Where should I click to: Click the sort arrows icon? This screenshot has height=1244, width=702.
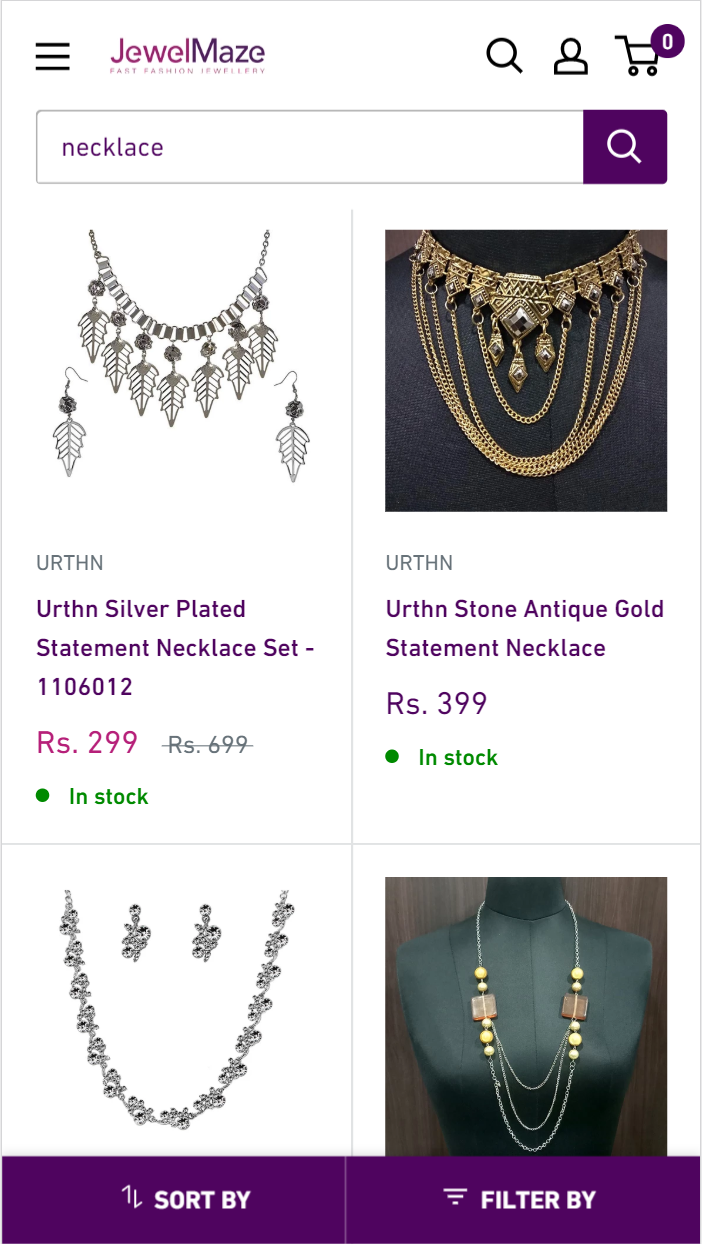[132, 1197]
